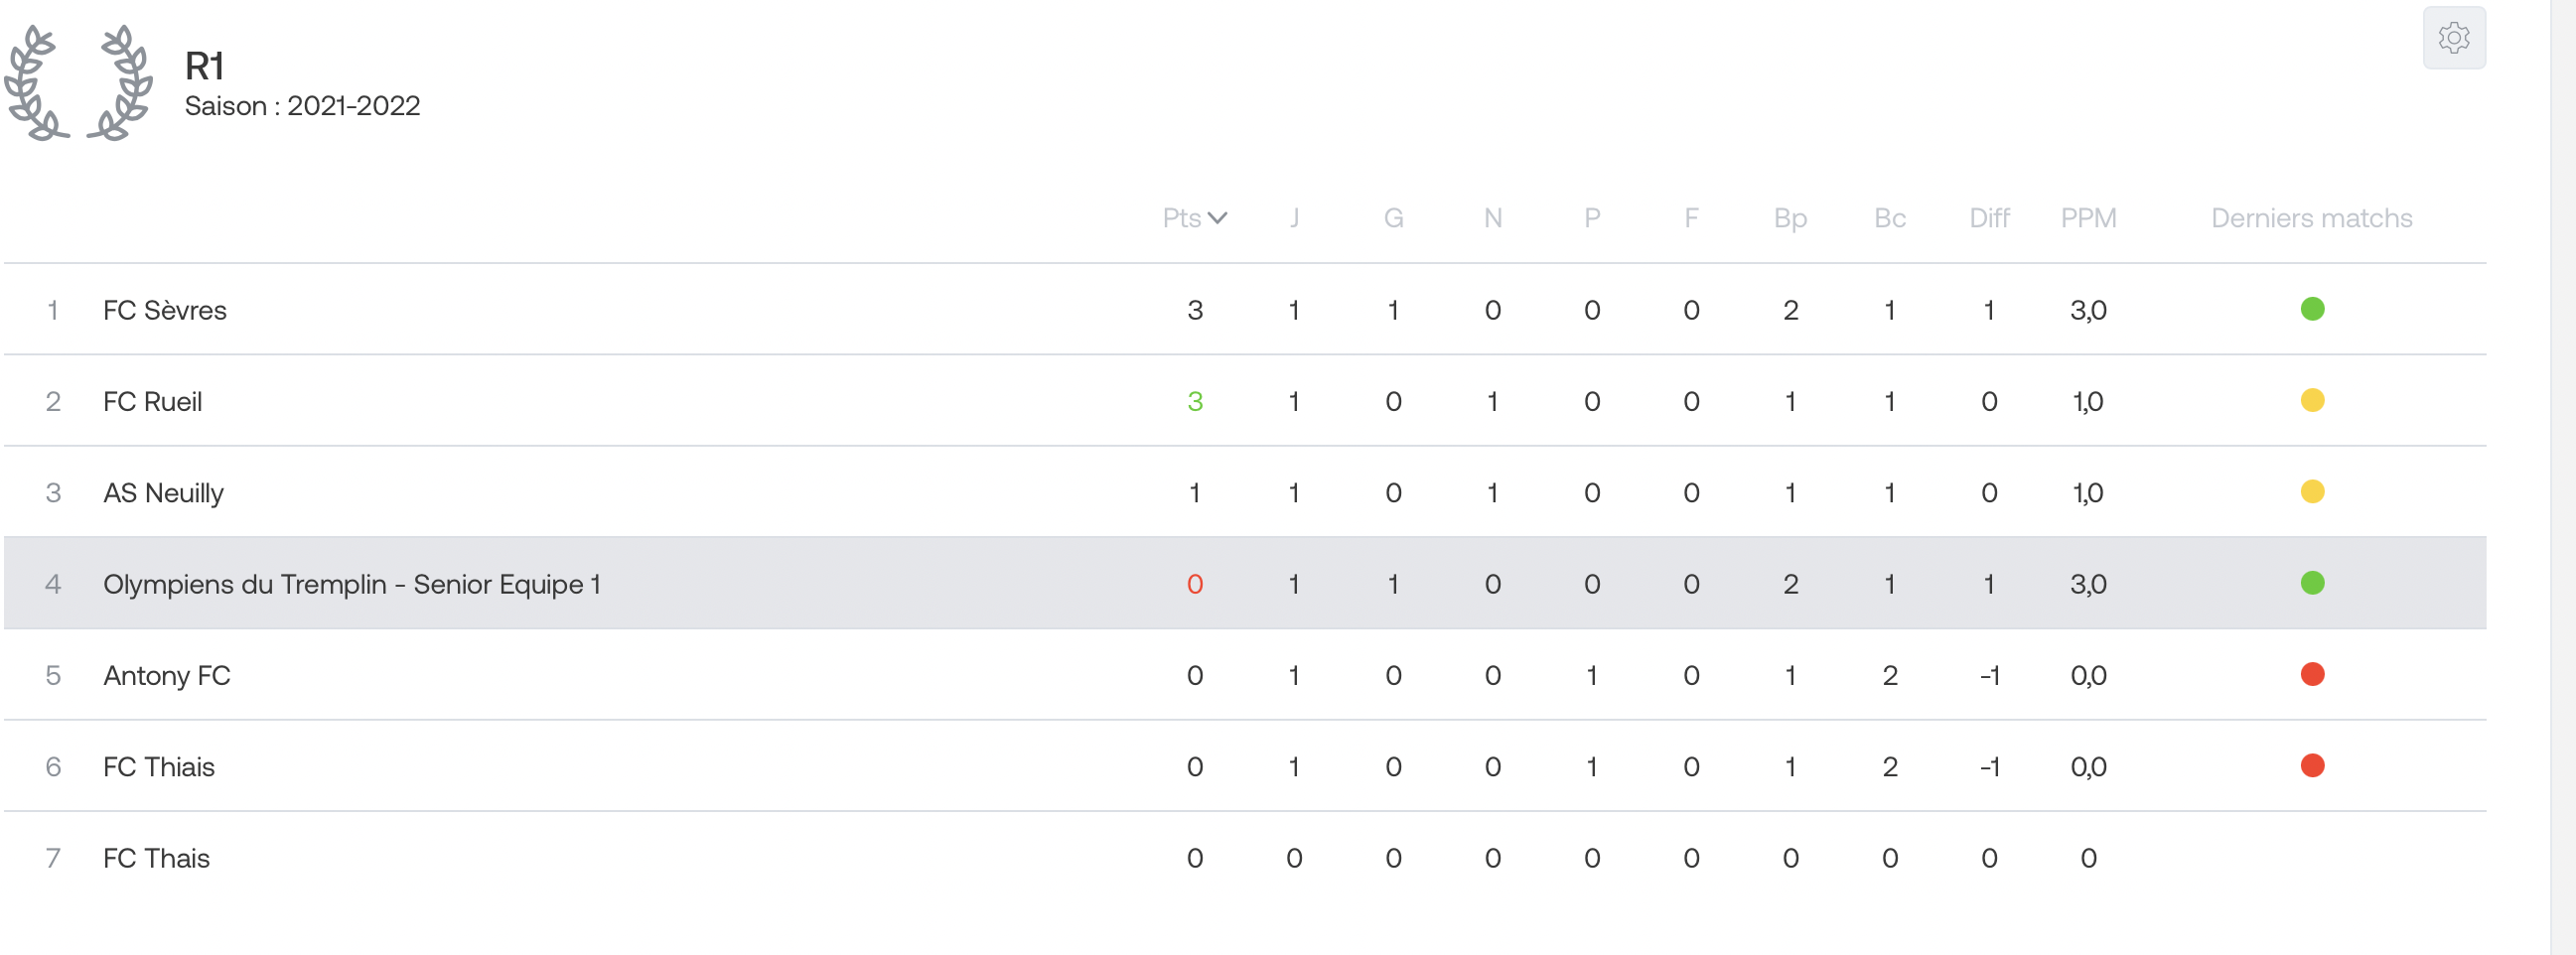Click FC Thiais red last-match dot
This screenshot has width=2576, height=955.
pyautogui.click(x=2311, y=766)
